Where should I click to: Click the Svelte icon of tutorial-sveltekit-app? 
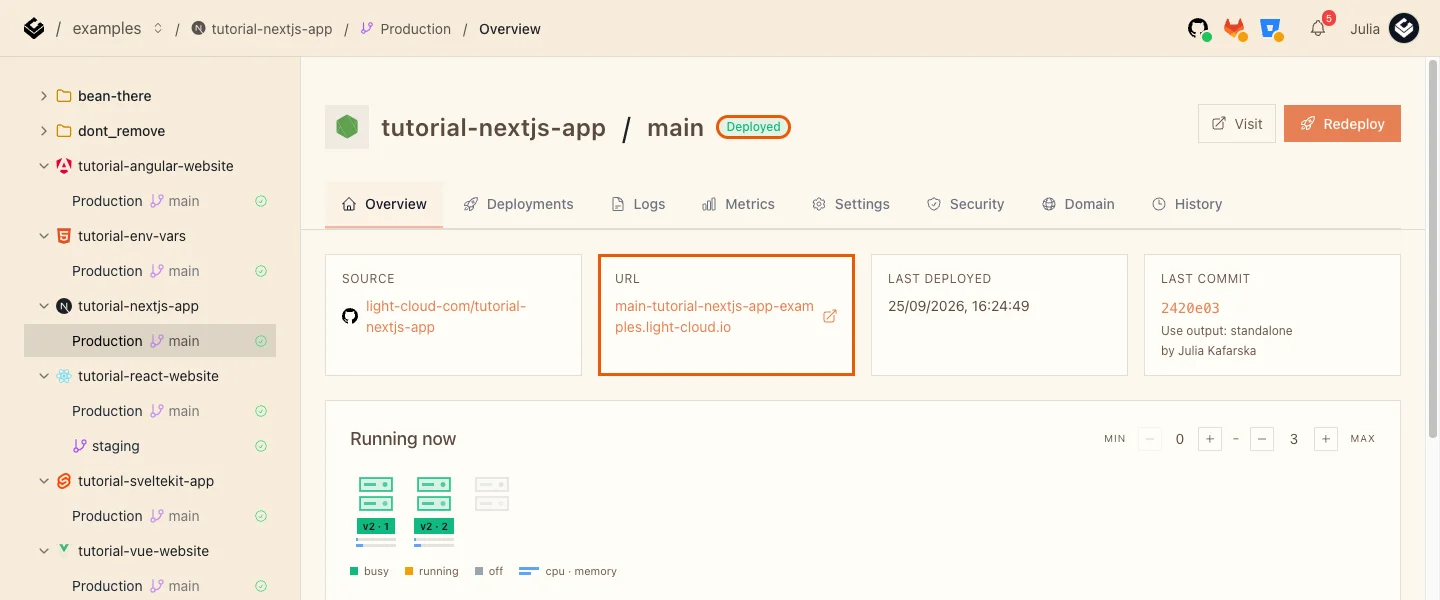coord(64,481)
